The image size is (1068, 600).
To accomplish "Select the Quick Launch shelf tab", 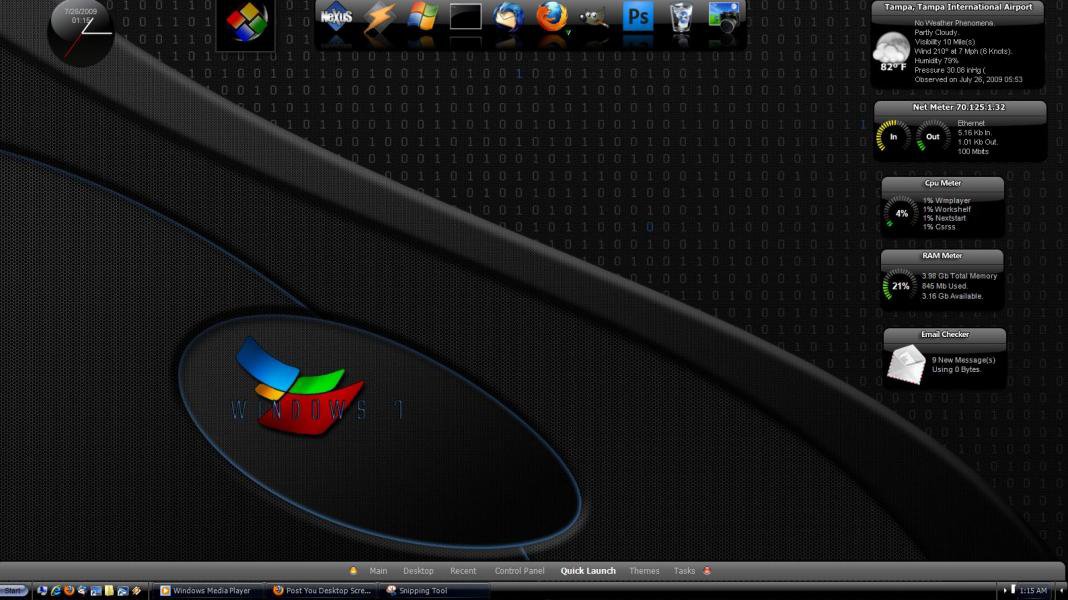I will pyautogui.click(x=588, y=571).
